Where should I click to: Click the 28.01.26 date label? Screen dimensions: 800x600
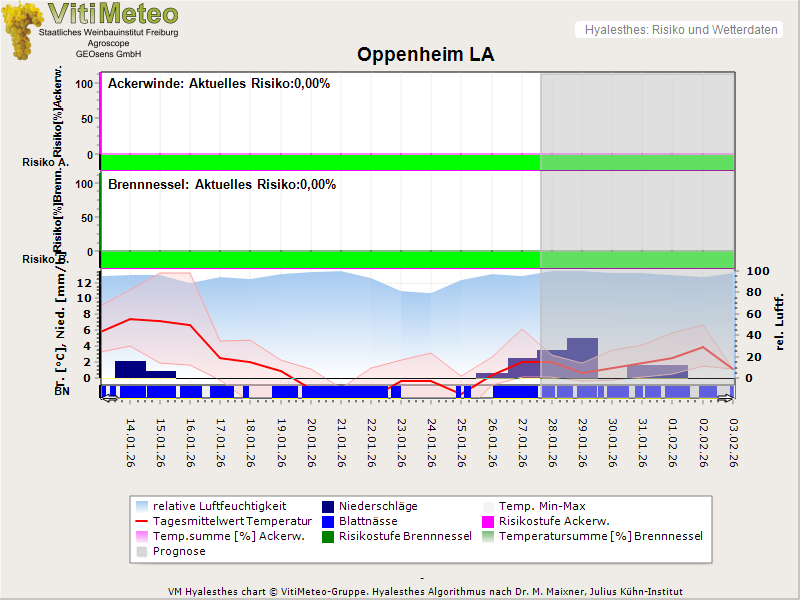click(x=551, y=442)
